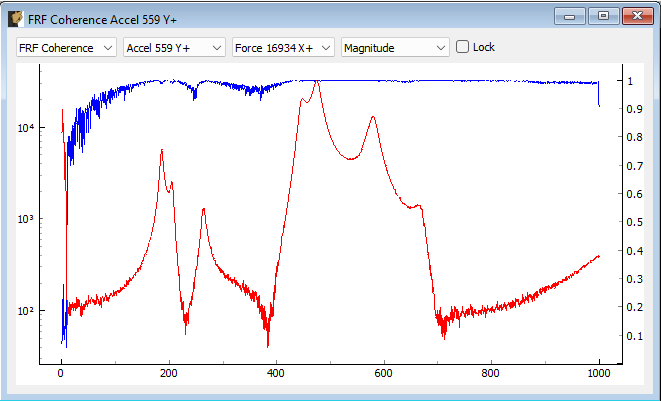Maximize the FRF Coherence window
661x401 pixels.
pyautogui.click(x=602, y=15)
